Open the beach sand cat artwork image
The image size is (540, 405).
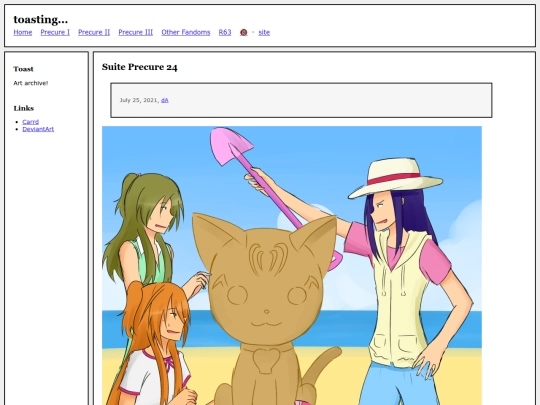coord(292,266)
